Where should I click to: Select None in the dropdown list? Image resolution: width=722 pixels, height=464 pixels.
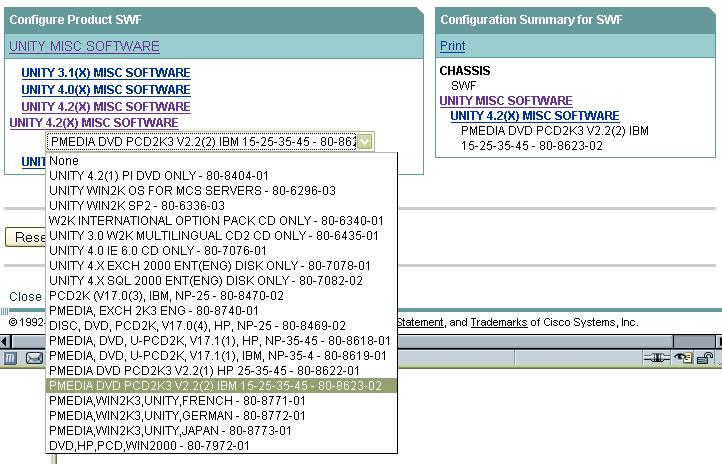(221, 161)
